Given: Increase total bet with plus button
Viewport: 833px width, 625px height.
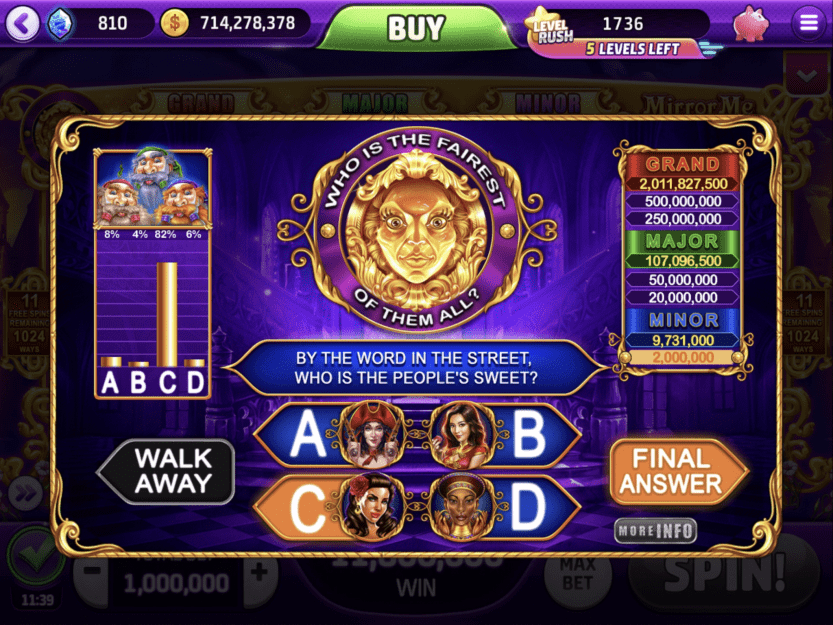Looking at the screenshot, I should [x=260, y=573].
